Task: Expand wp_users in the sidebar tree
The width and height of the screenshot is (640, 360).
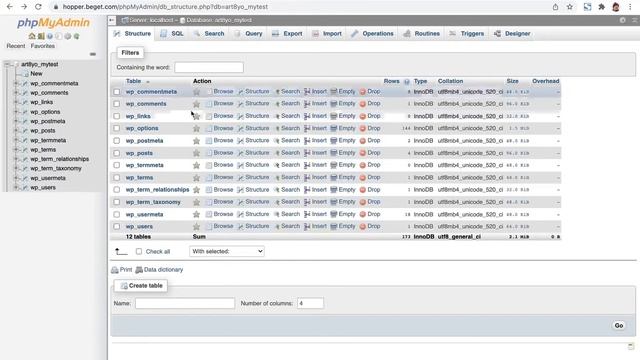Action: (16, 188)
